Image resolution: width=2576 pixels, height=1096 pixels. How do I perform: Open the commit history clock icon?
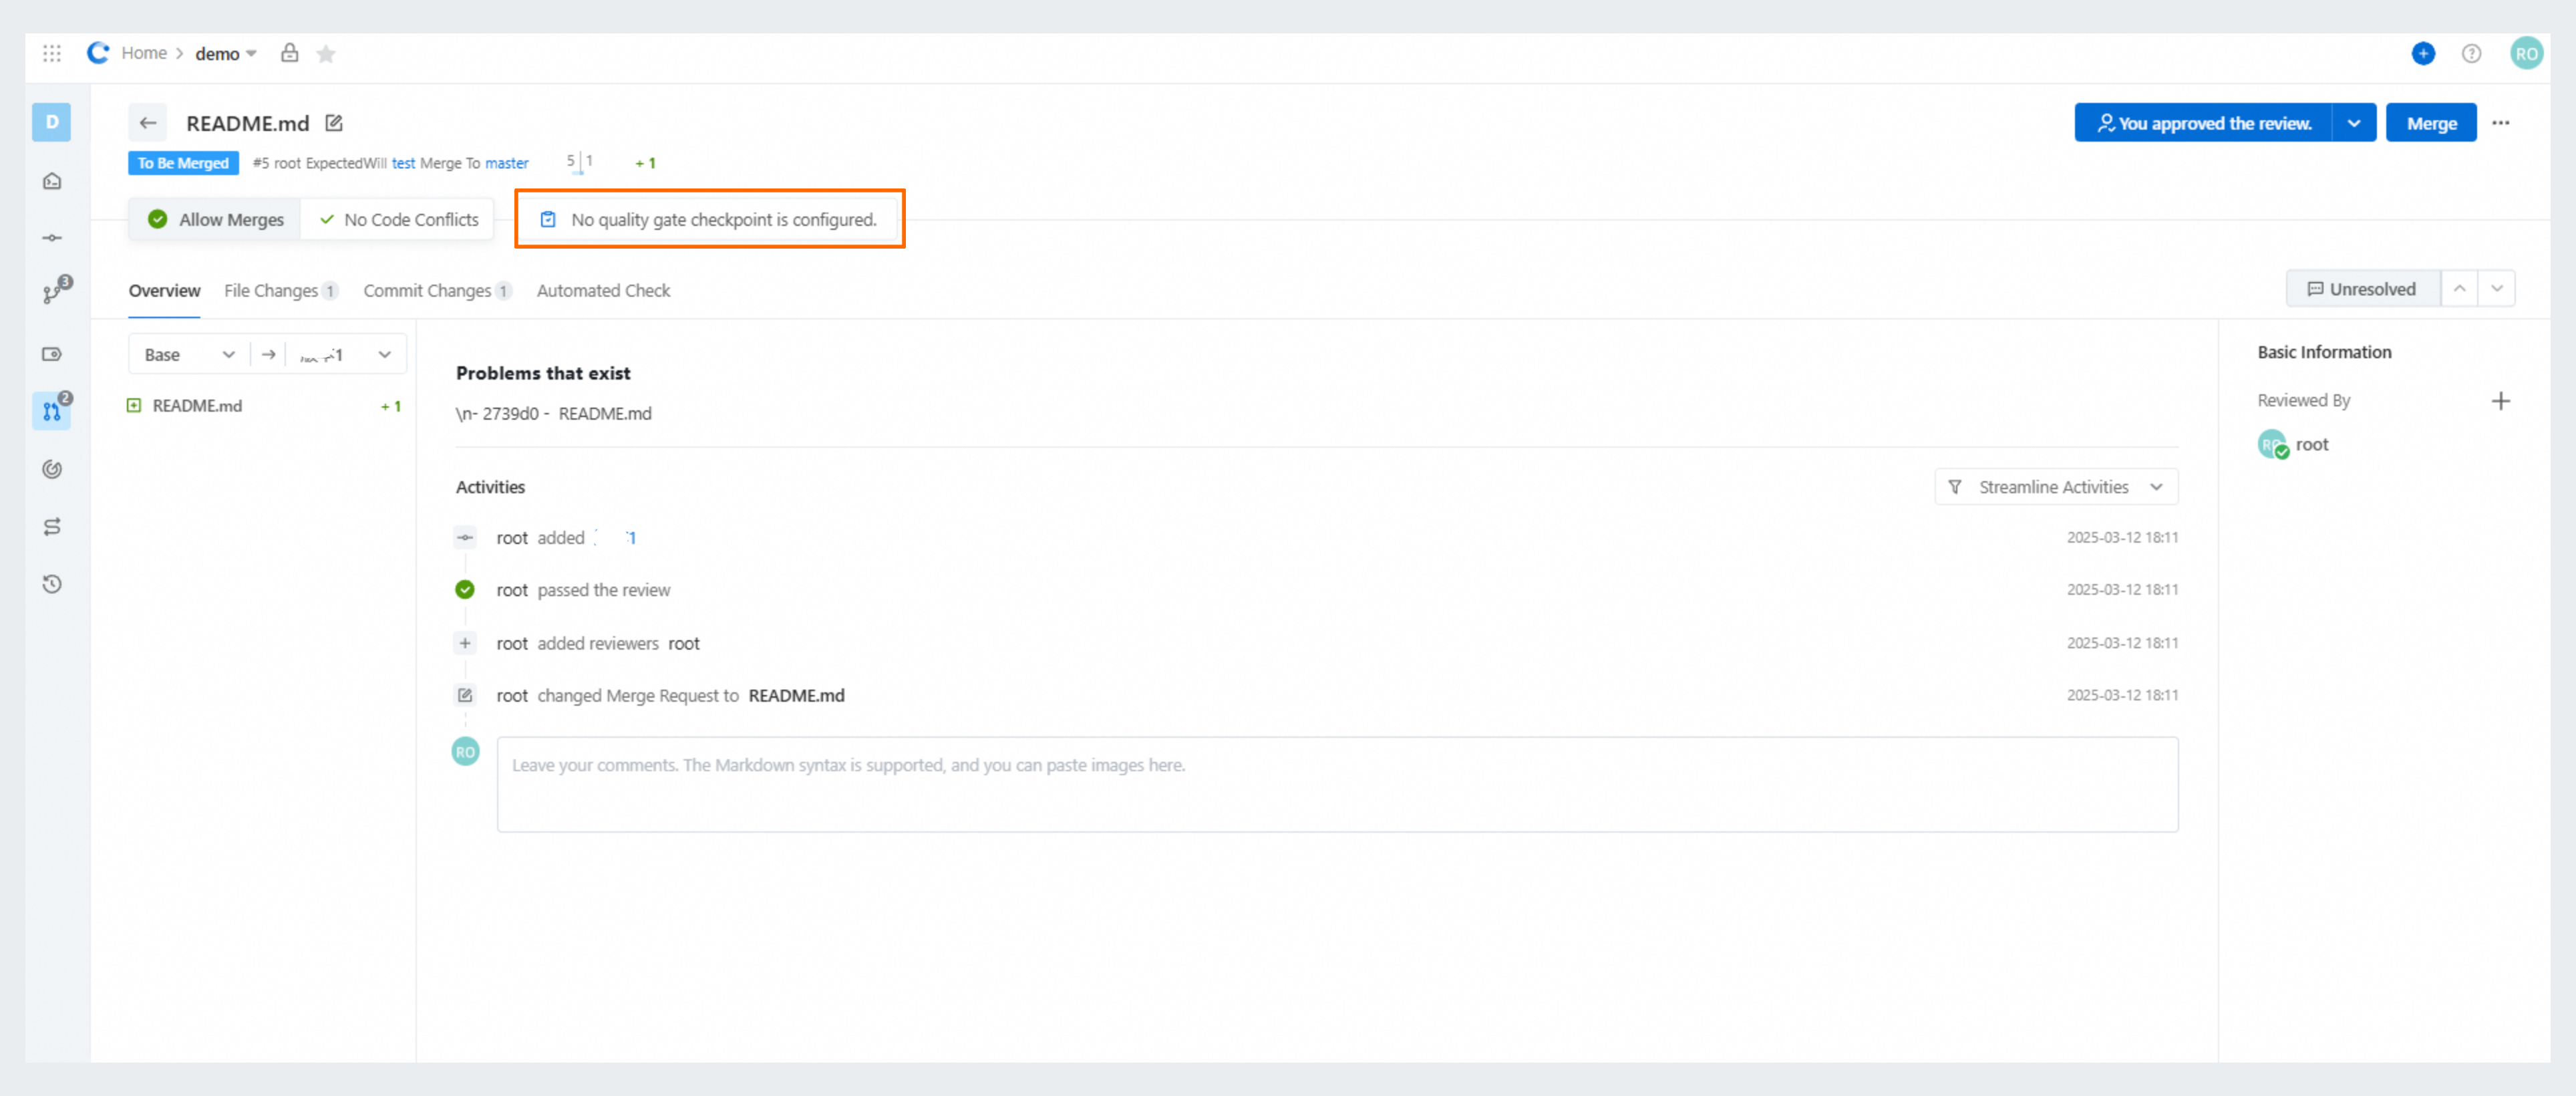coord(51,584)
